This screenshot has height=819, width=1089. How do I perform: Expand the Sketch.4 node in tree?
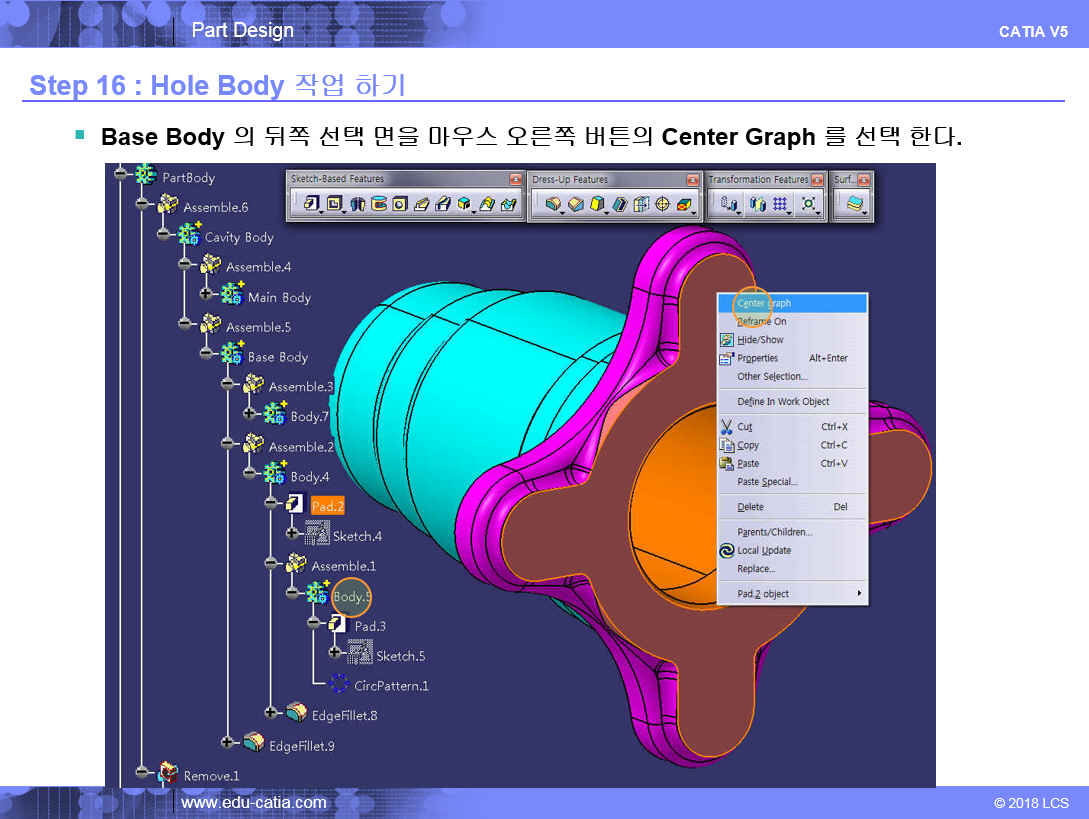point(293,534)
